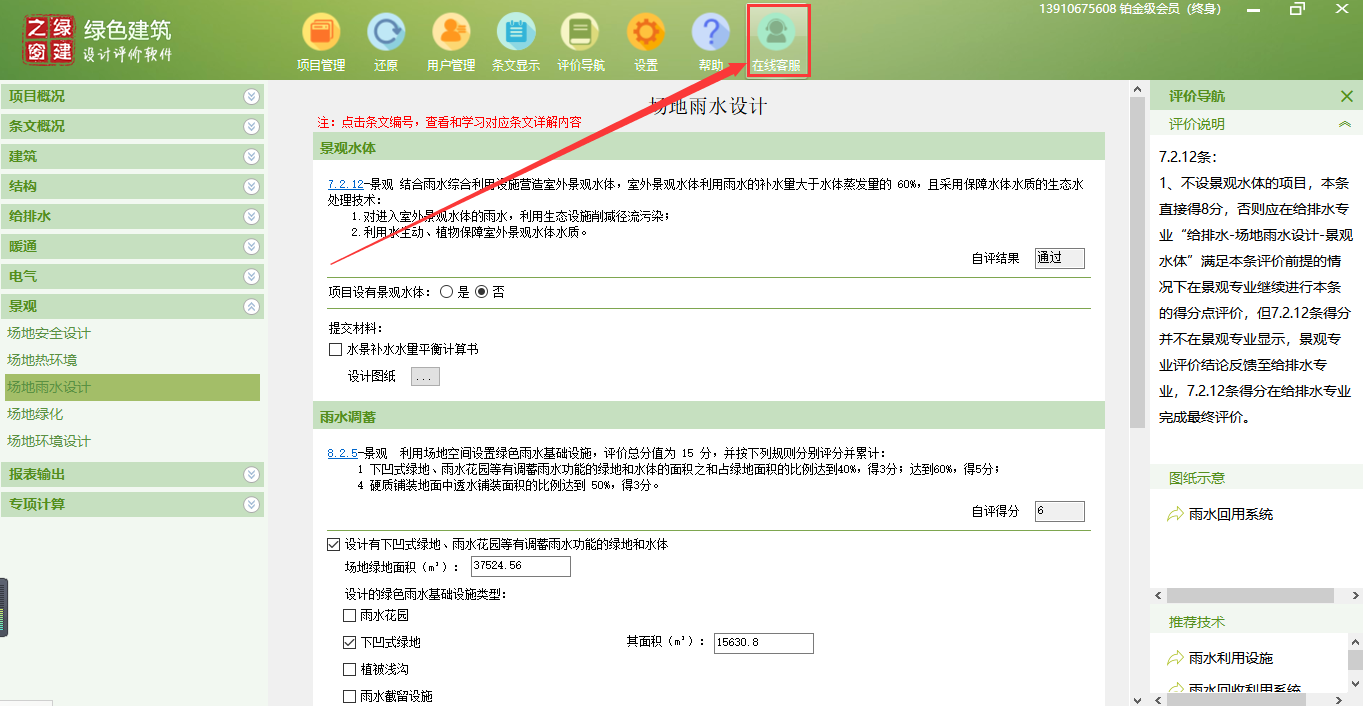Tick the 植被浅沟 checkbox
The image size is (1363, 706).
(349, 669)
